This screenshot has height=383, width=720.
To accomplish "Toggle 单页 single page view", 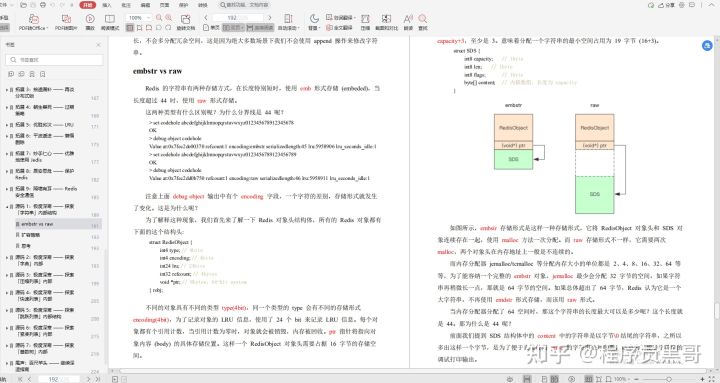I will (212, 28).
